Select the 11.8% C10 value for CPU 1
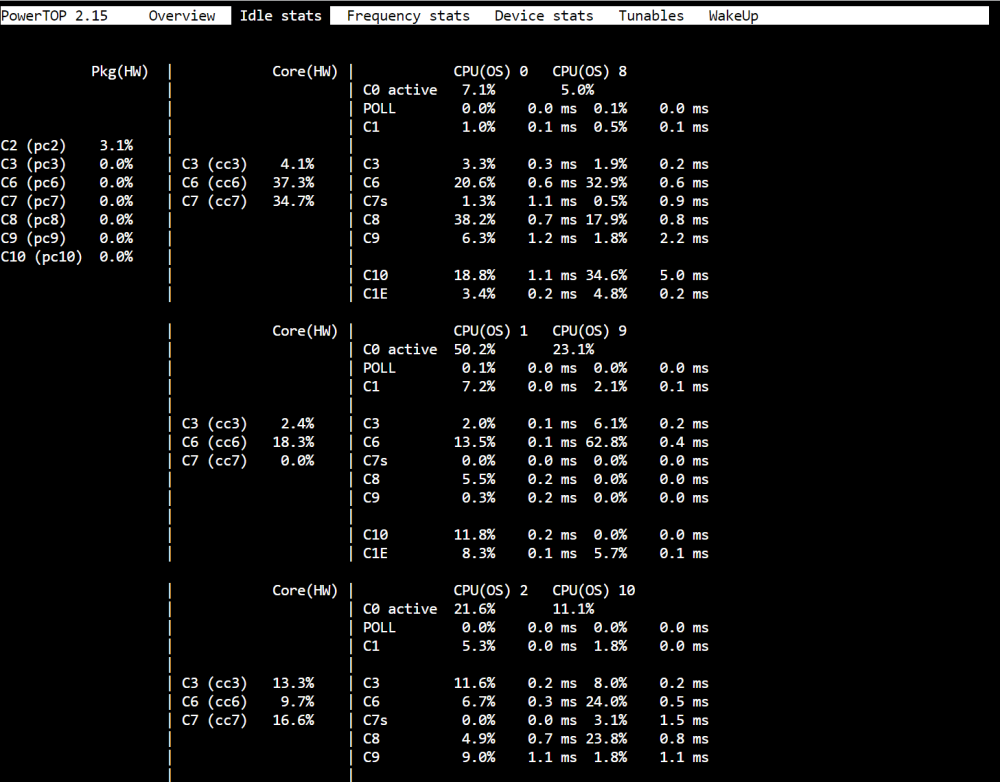The image size is (1000, 782). (474, 535)
